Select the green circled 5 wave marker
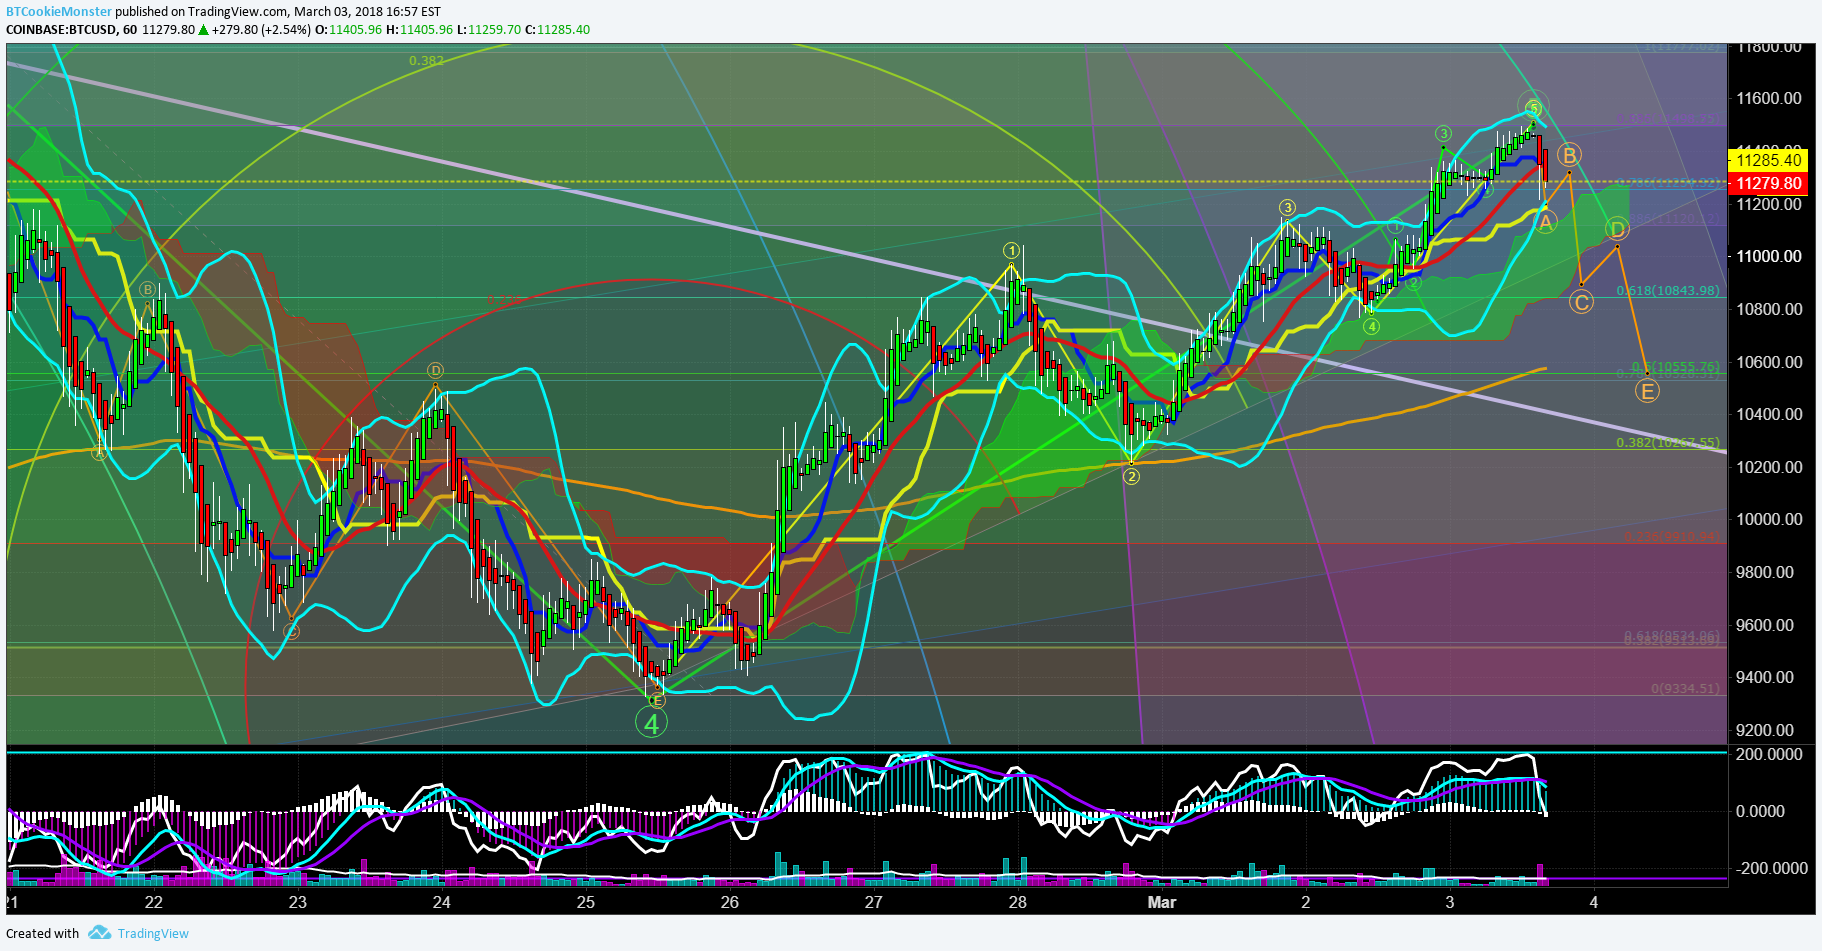The image size is (1822, 951). pyautogui.click(x=1533, y=107)
